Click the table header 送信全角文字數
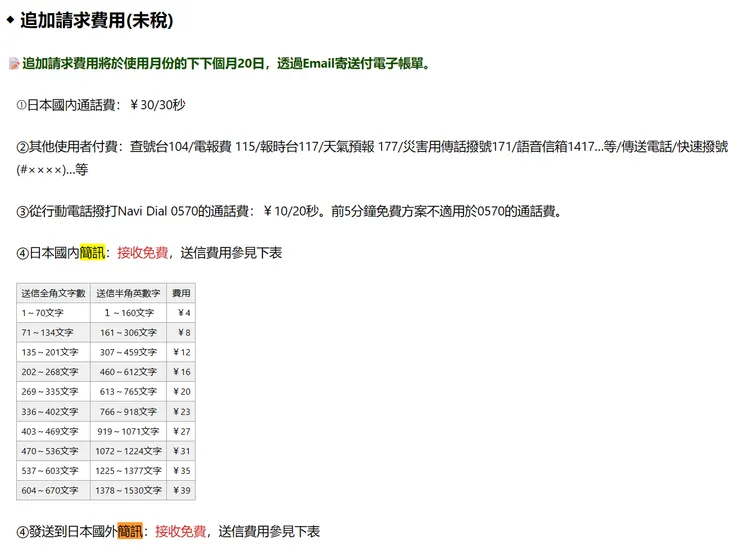The width and height of the screenshot is (740, 550). click(x=53, y=293)
